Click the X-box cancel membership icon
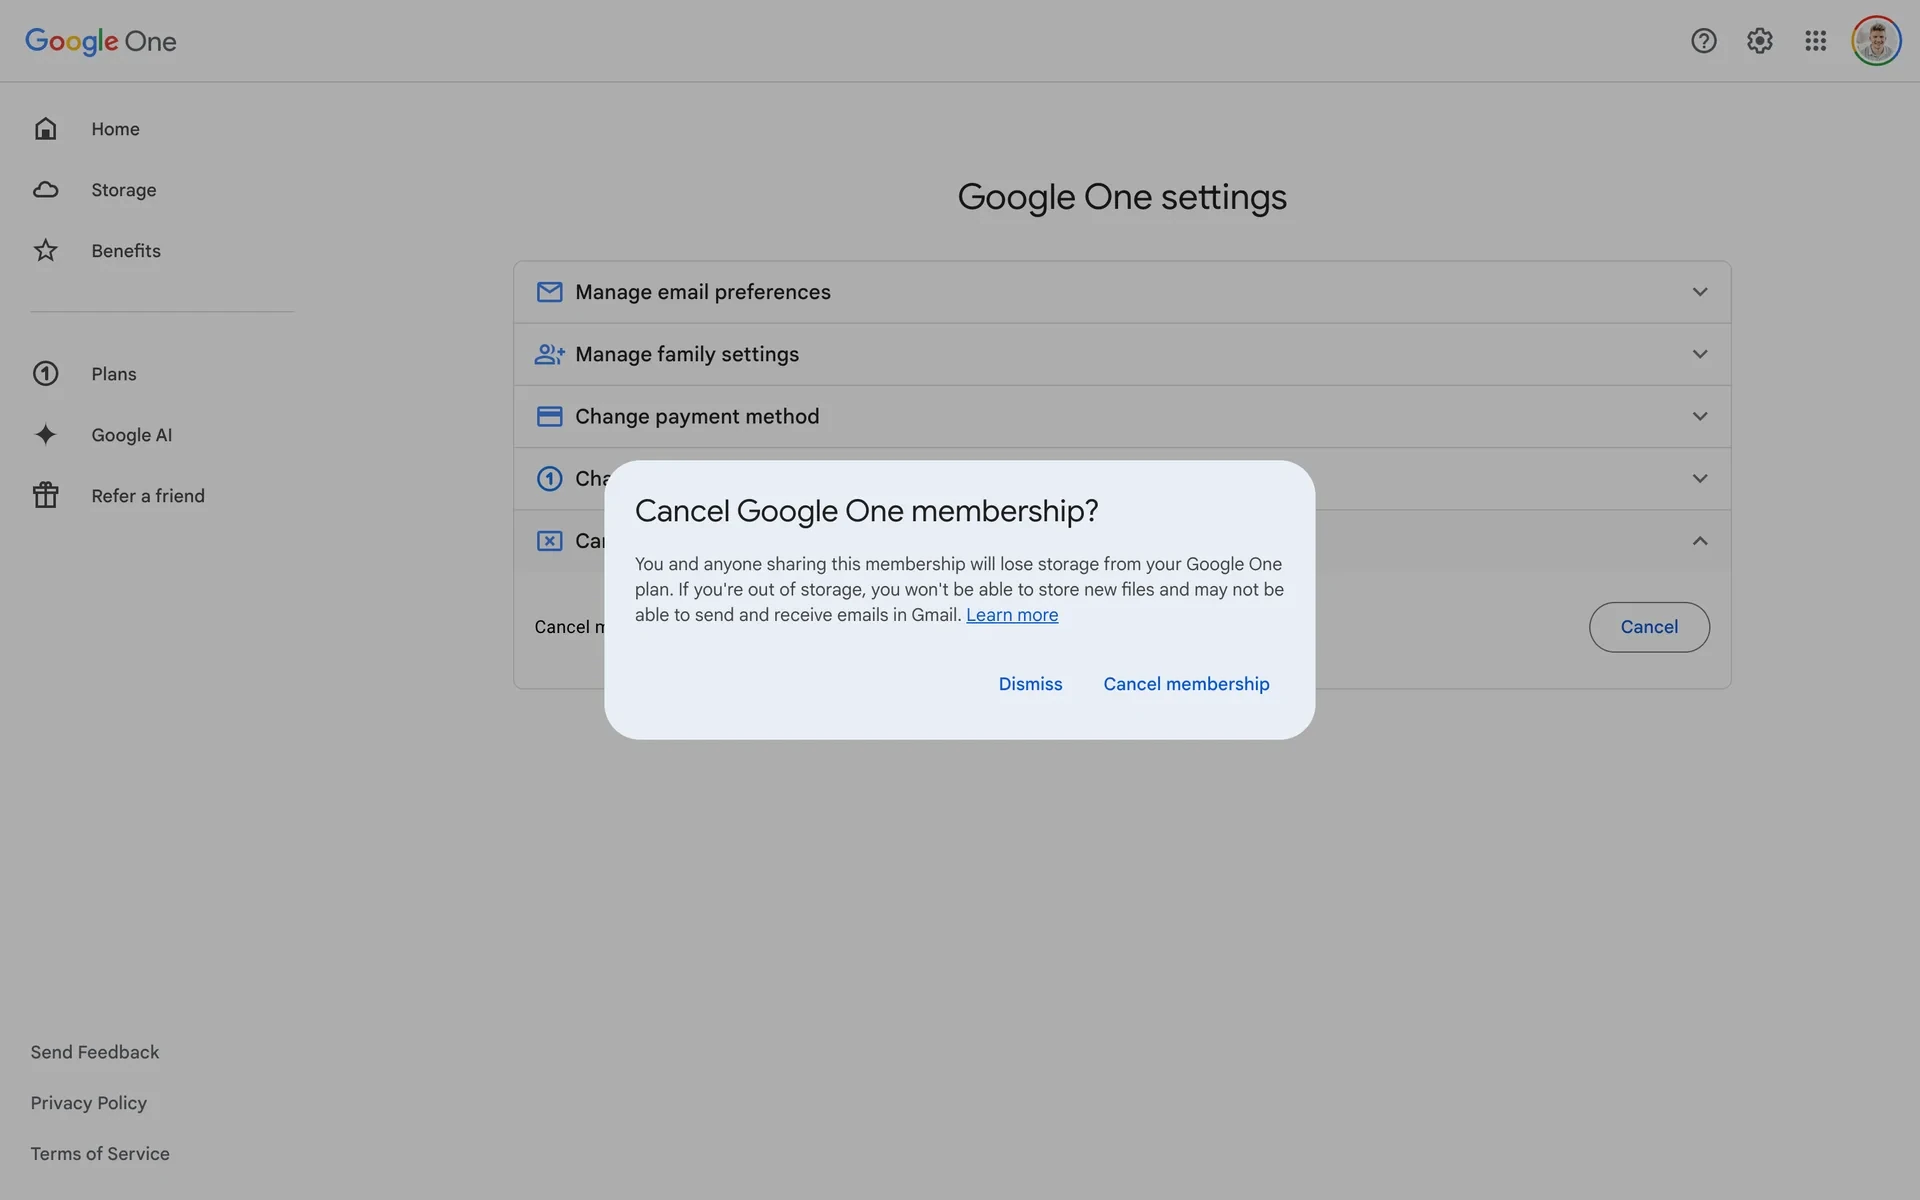This screenshot has width=1920, height=1200. (x=549, y=541)
